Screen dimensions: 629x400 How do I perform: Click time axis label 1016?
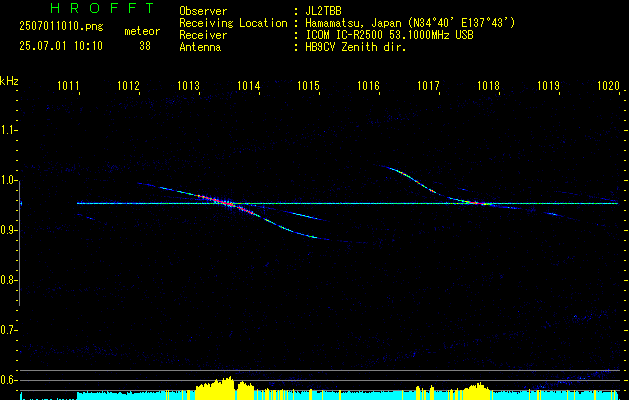tap(368, 86)
